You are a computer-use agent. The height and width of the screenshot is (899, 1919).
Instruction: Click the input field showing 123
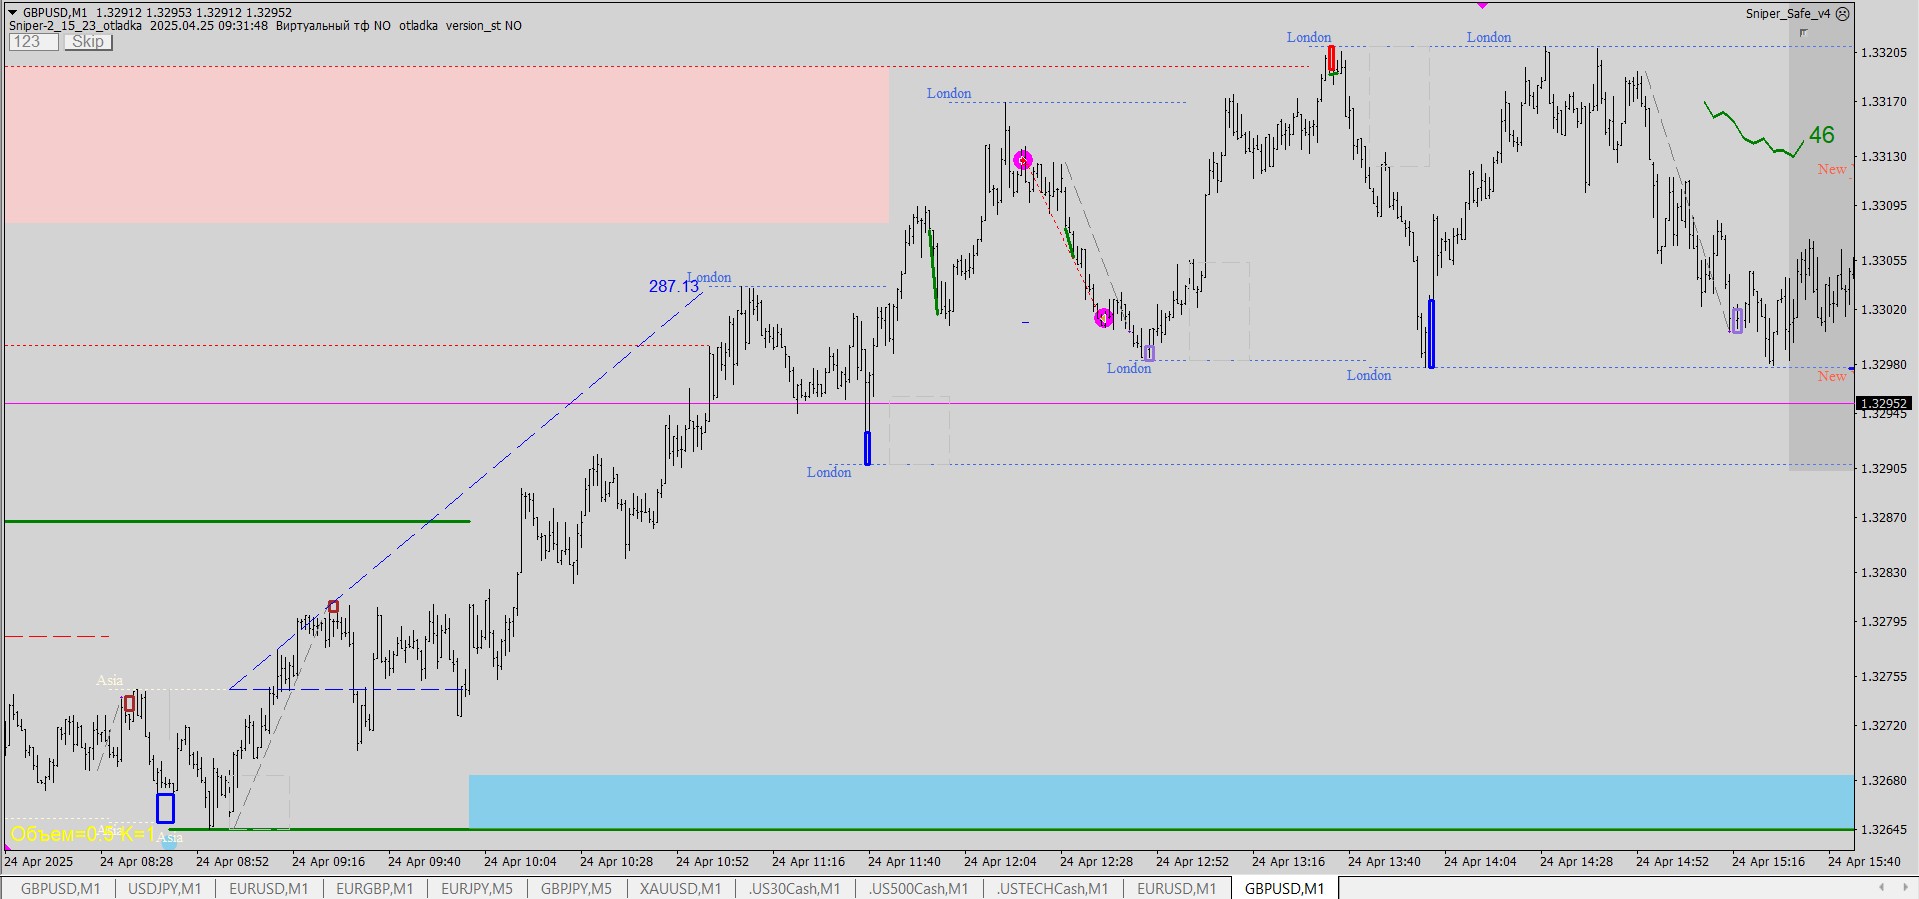[33, 42]
